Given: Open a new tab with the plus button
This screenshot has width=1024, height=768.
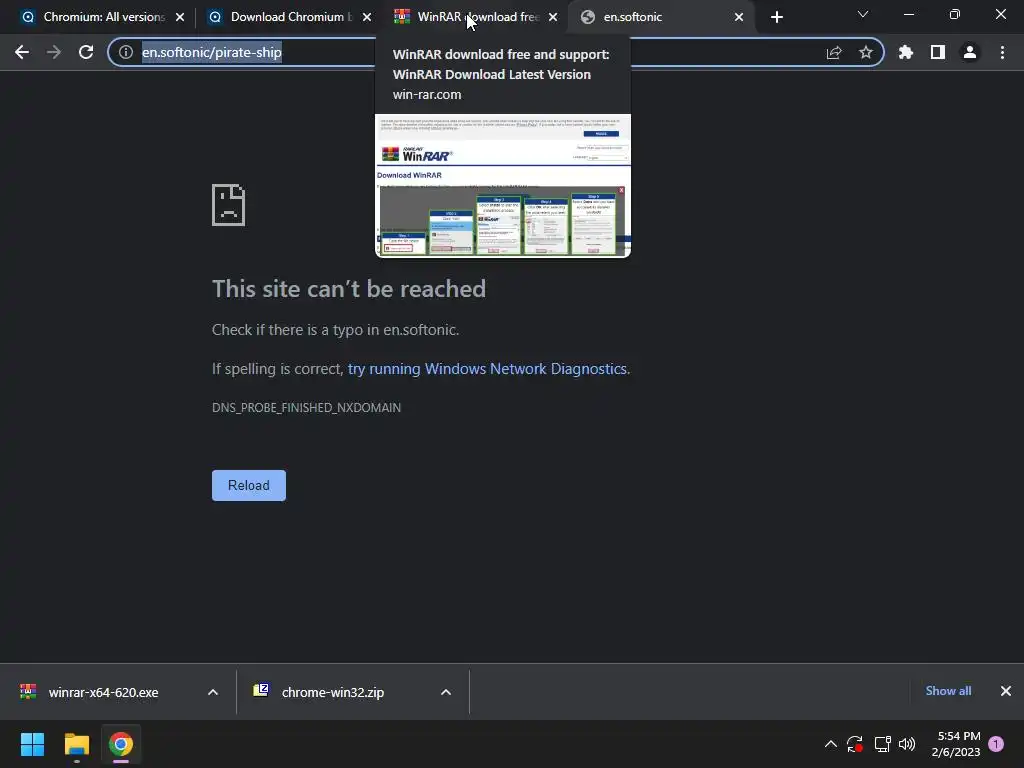Looking at the screenshot, I should coord(776,17).
